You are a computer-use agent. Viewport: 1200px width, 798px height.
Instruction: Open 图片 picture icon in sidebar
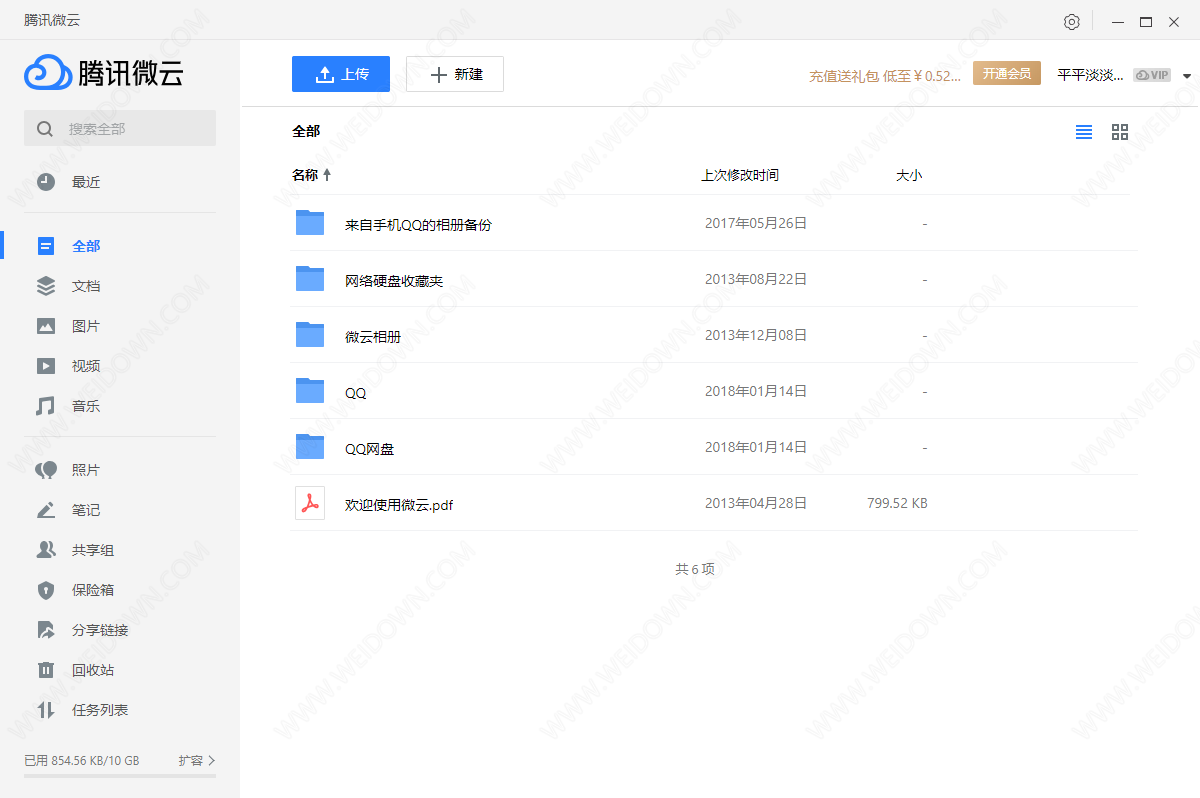pyautogui.click(x=46, y=326)
